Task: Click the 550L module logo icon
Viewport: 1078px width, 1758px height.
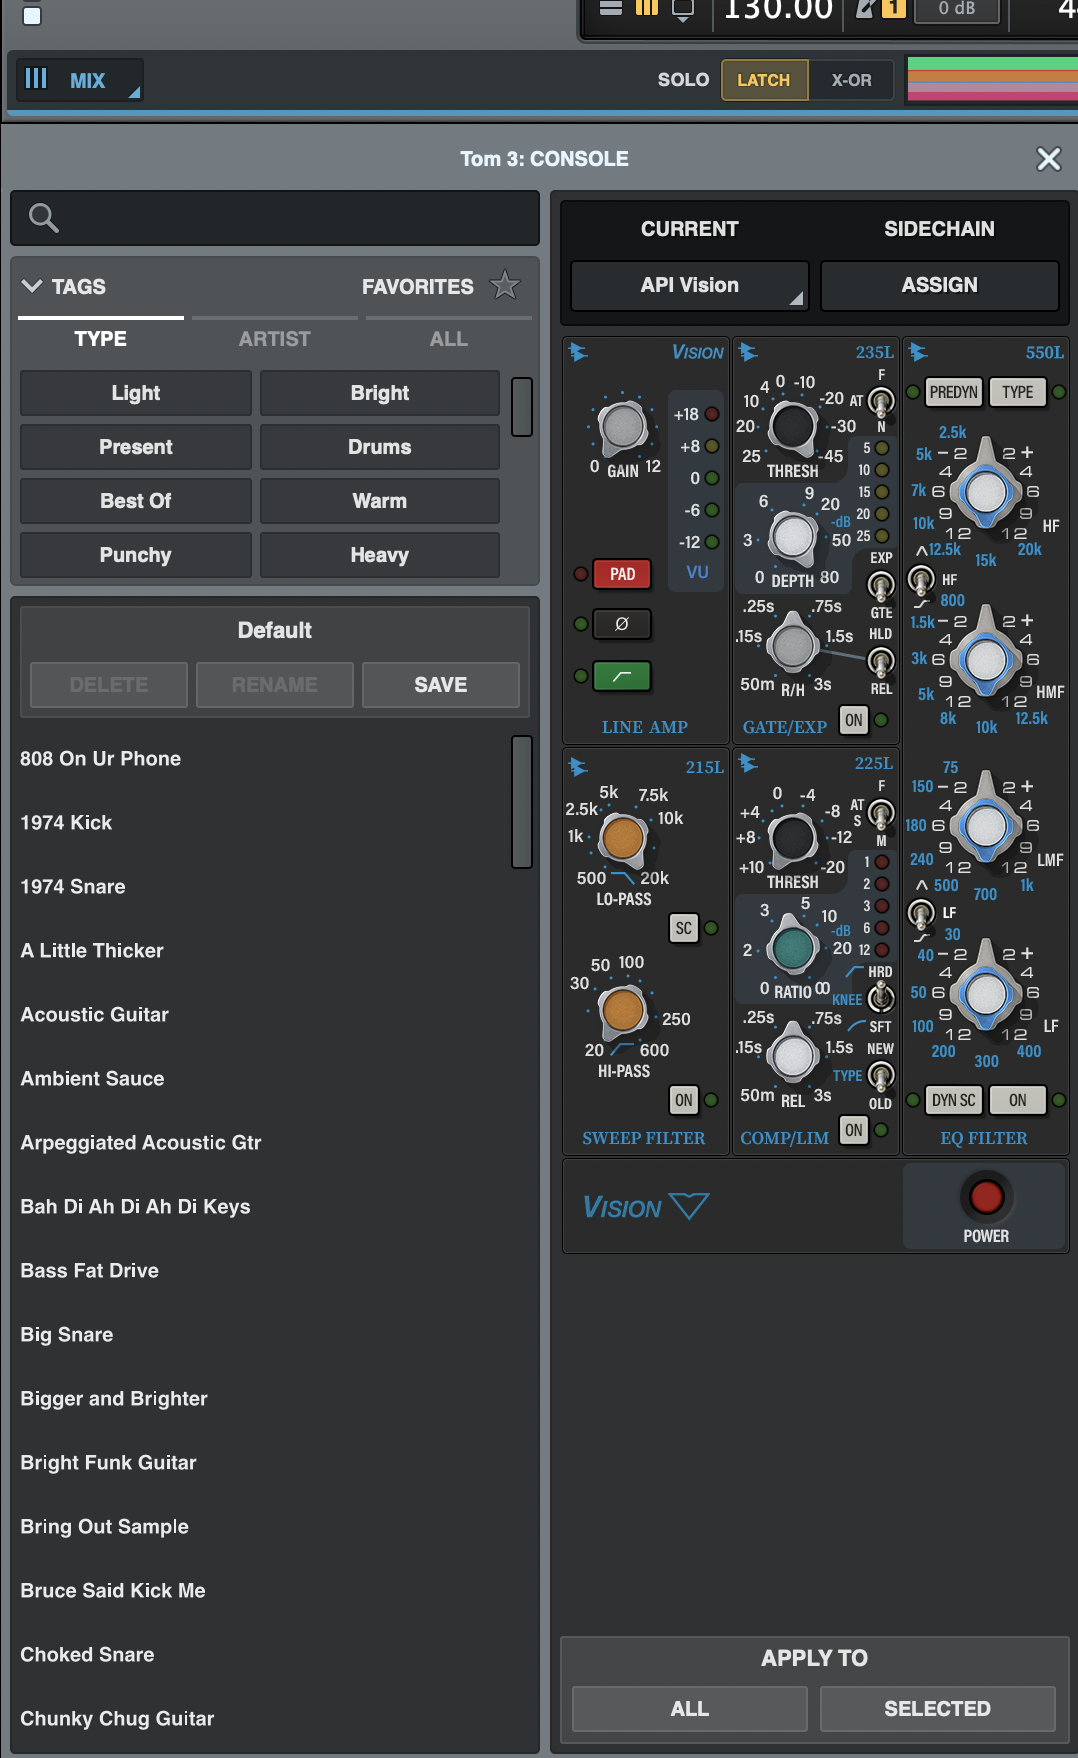Action: pos(918,352)
